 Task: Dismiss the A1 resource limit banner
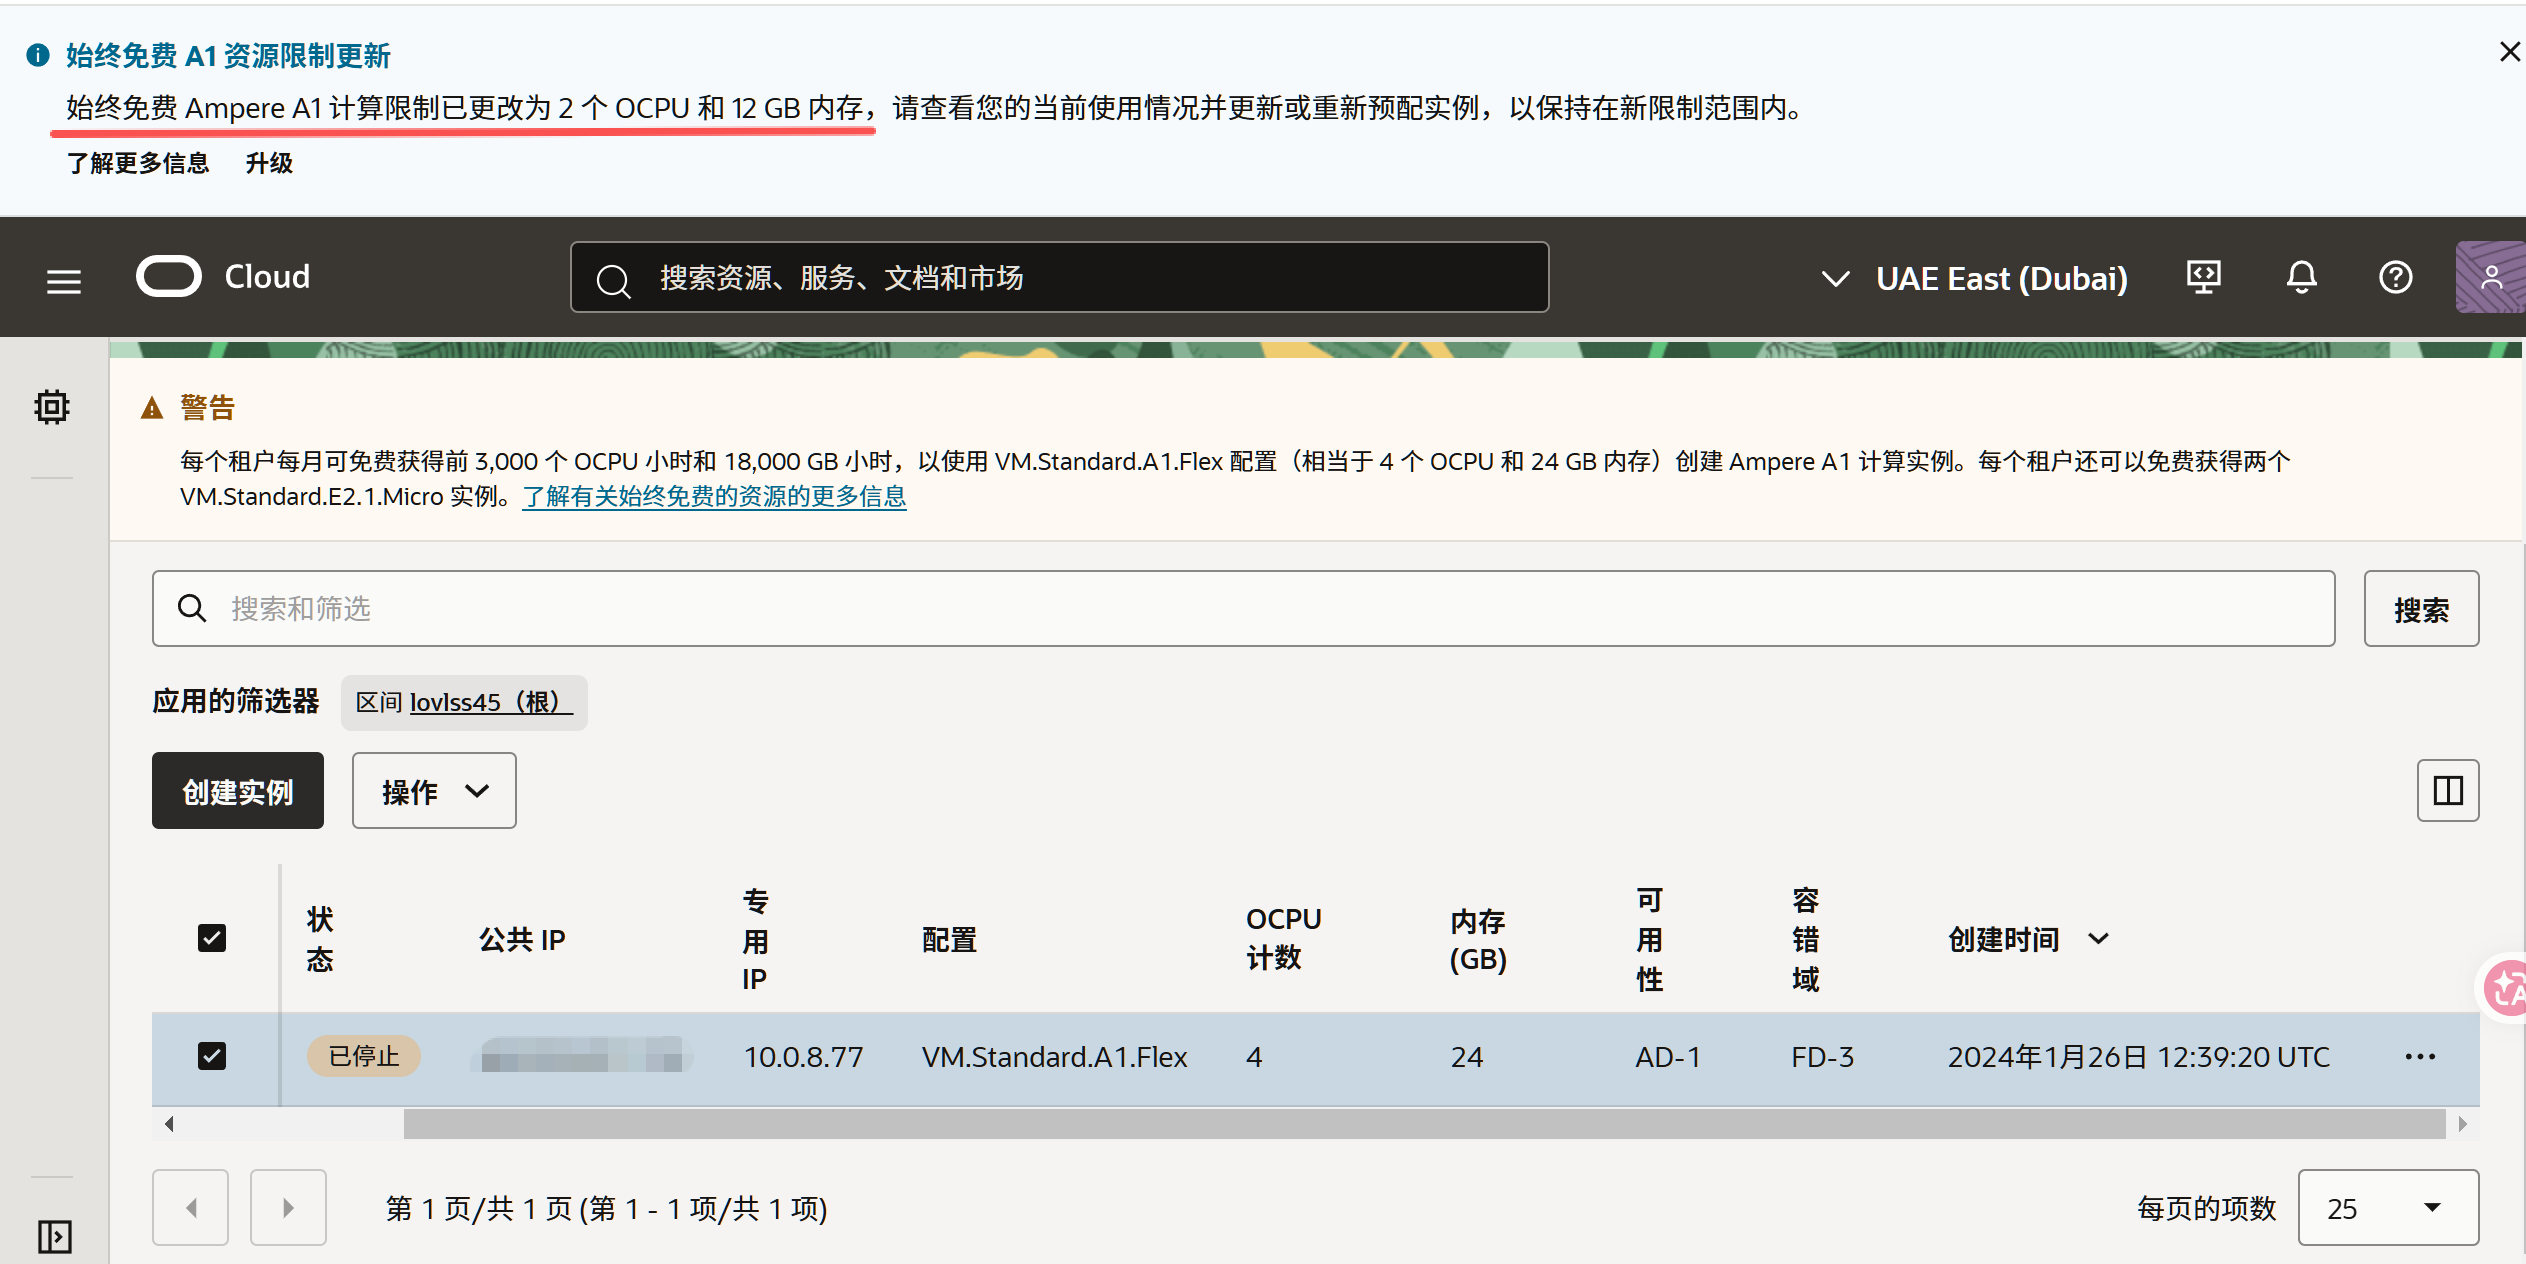pyautogui.click(x=2509, y=52)
